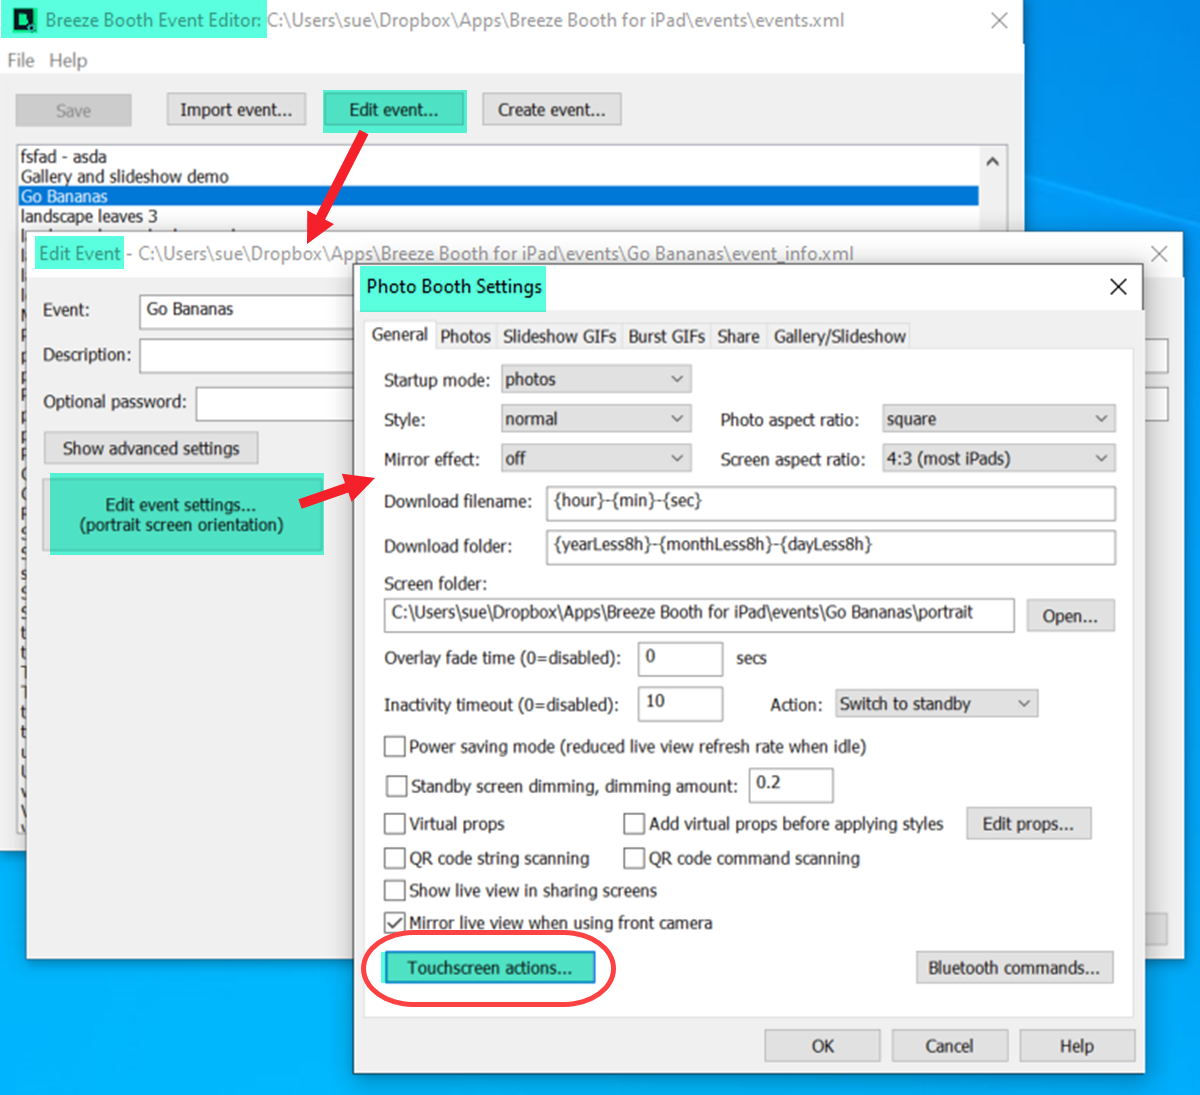Image resolution: width=1200 pixels, height=1095 pixels.
Task: Open the Style dropdown
Action: (x=596, y=419)
